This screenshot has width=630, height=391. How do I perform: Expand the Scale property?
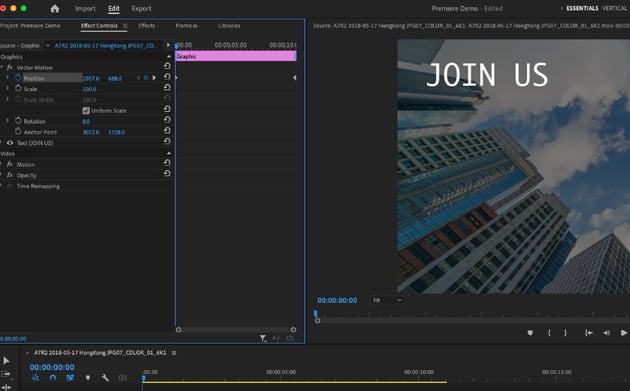coord(7,88)
